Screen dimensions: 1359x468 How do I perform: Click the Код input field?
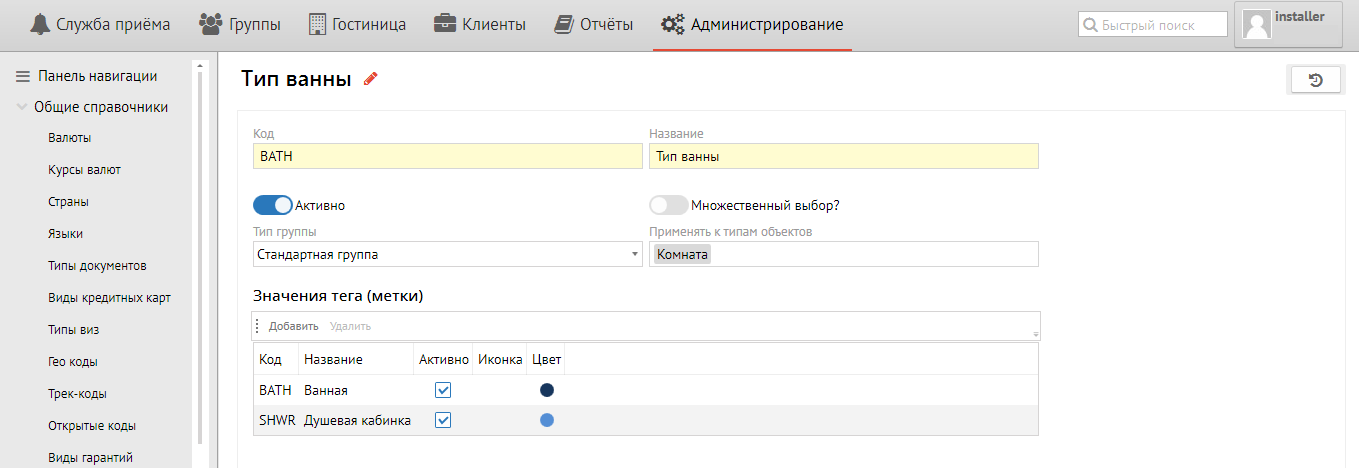point(447,156)
